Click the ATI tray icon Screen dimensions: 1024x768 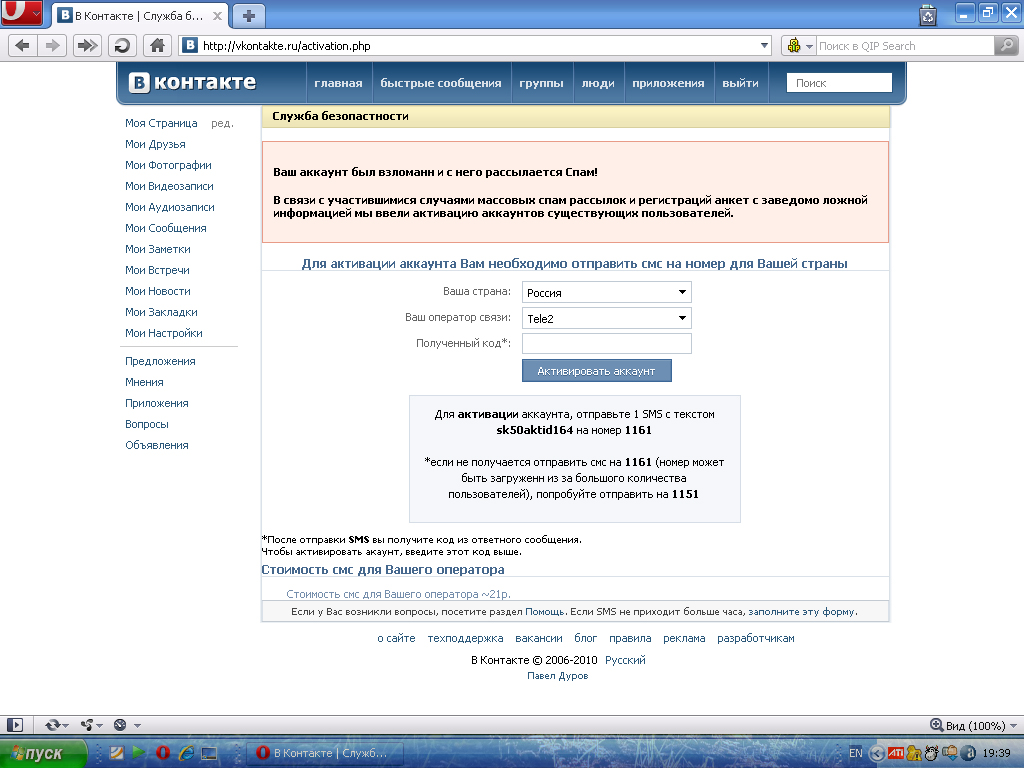coord(896,753)
